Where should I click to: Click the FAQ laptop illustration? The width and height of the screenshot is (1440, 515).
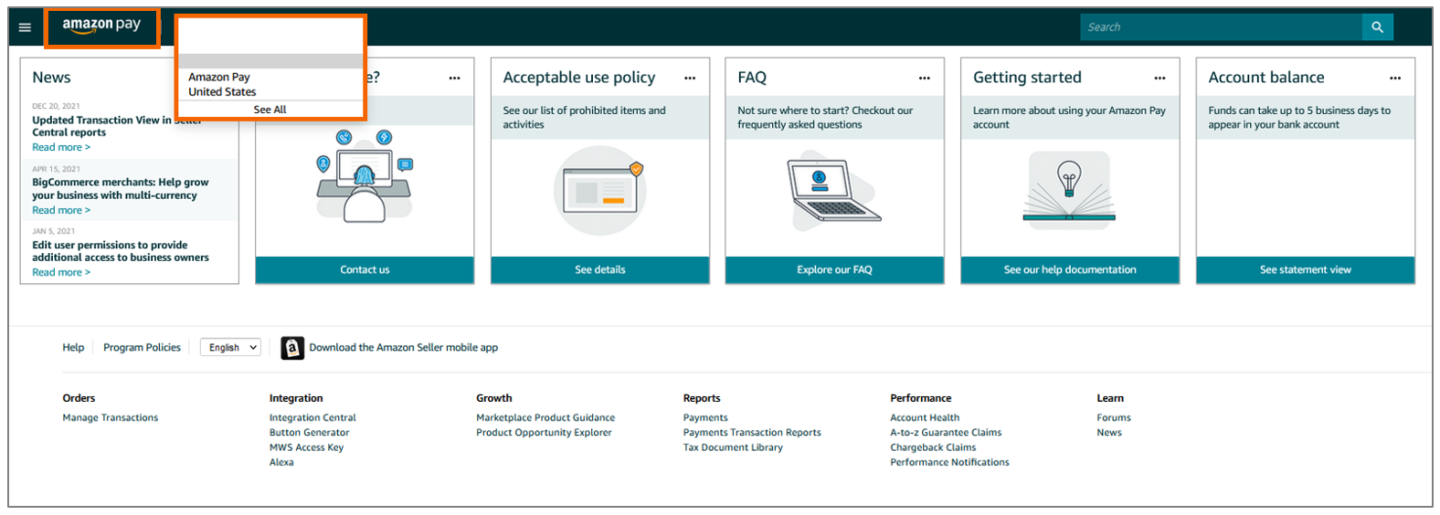(834, 190)
